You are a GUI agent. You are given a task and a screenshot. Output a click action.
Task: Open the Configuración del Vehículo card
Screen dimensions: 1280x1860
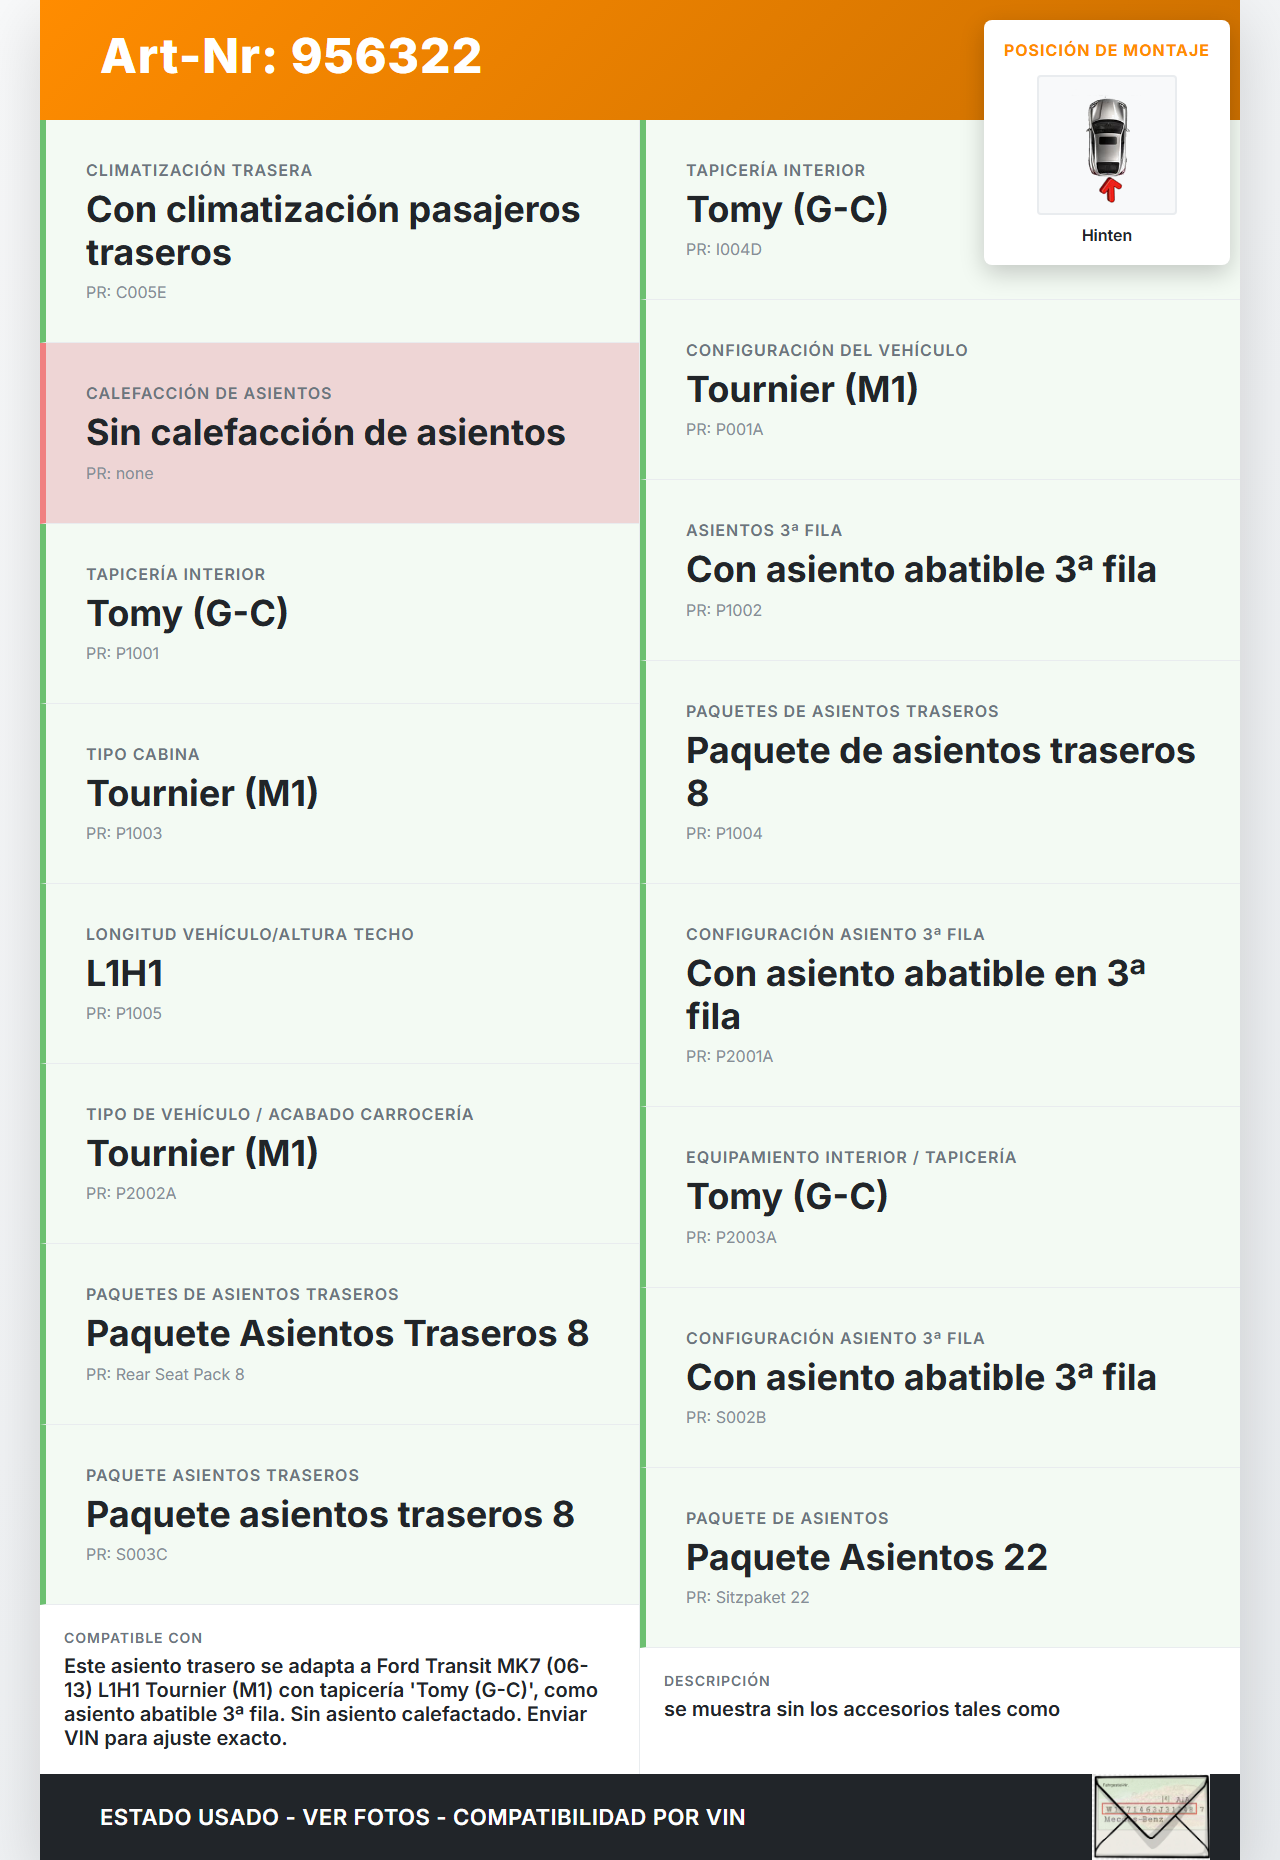click(940, 389)
